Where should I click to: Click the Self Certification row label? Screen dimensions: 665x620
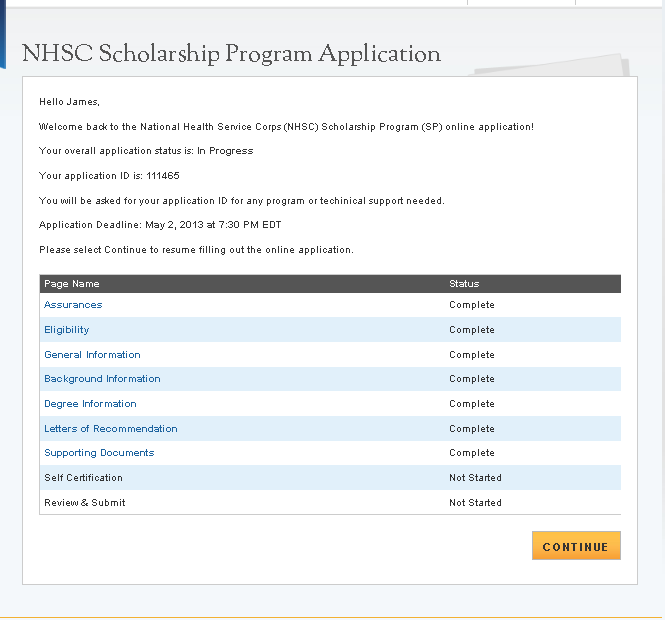pos(83,478)
